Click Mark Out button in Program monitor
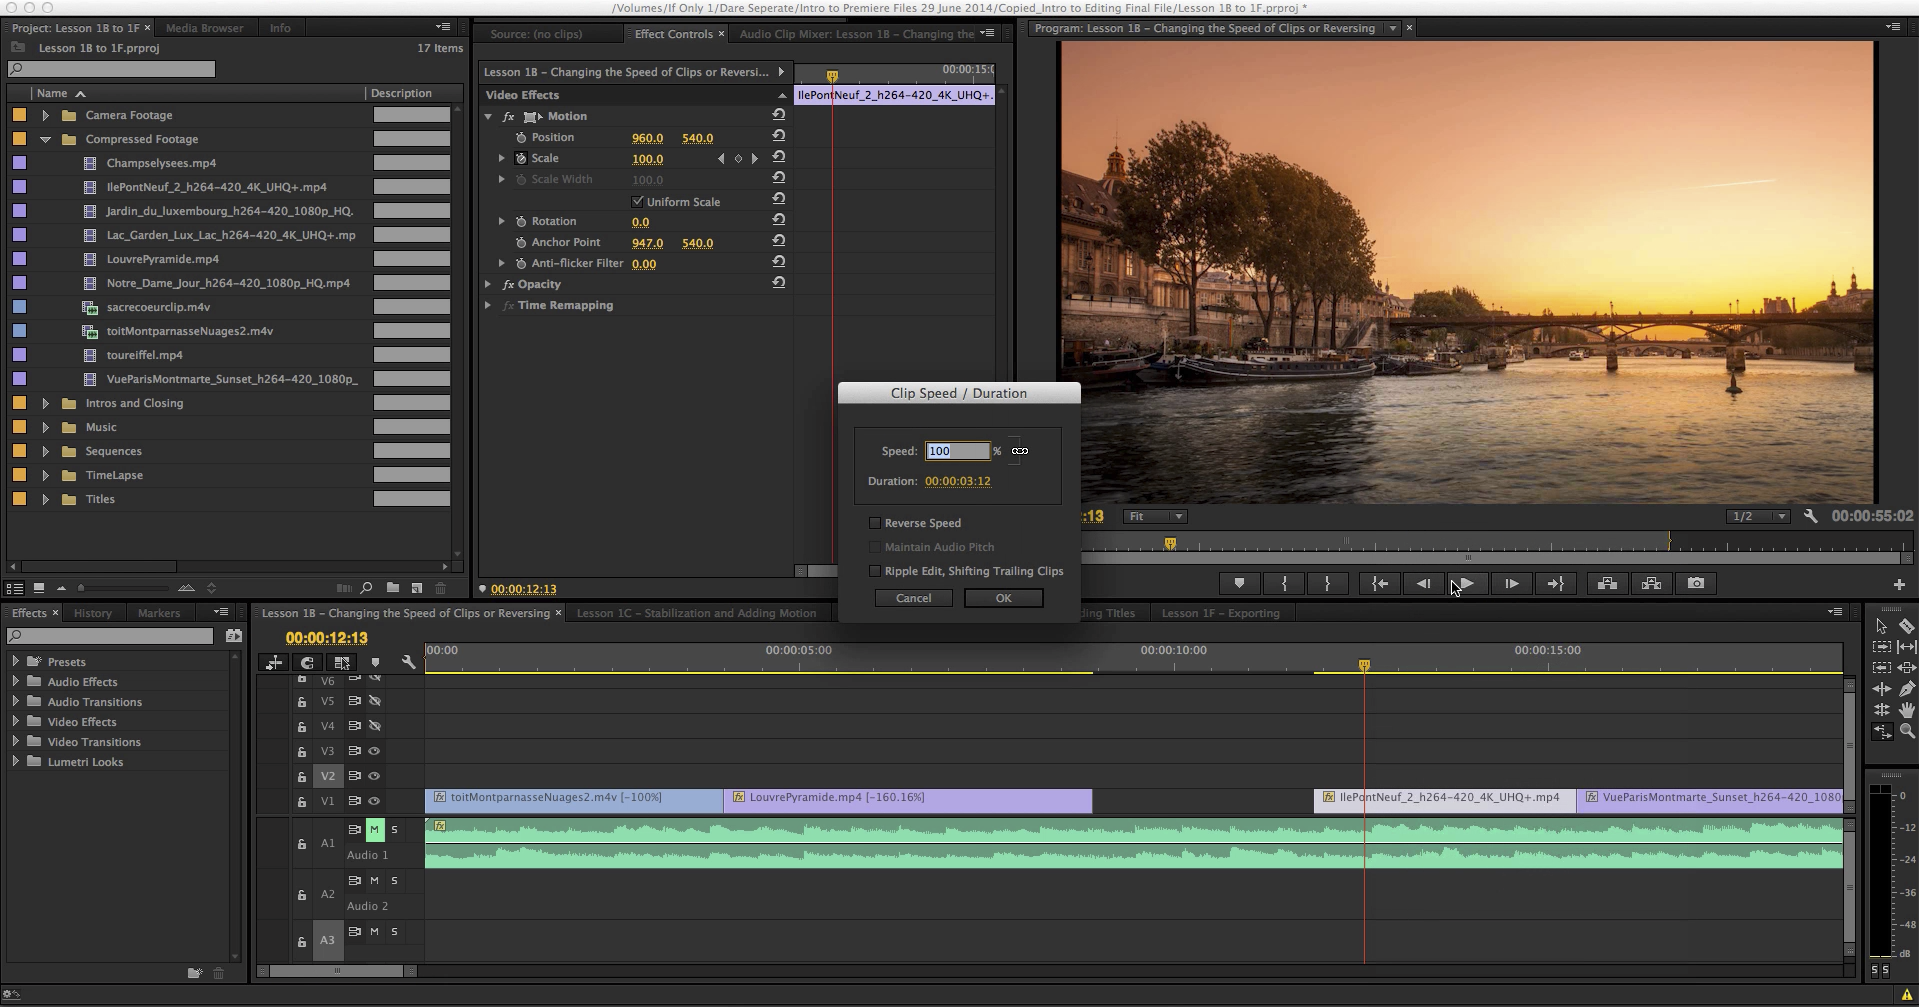 (x=1328, y=584)
